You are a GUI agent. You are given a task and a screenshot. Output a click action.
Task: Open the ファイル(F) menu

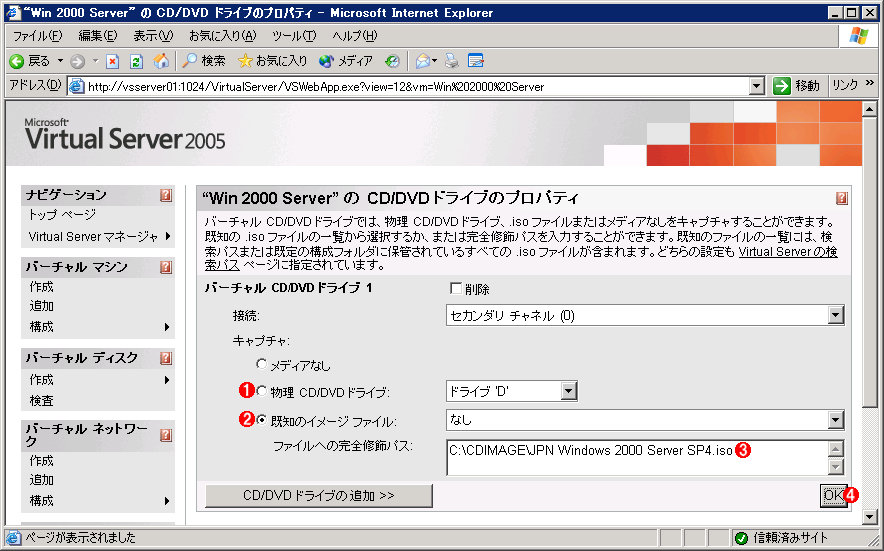(x=37, y=36)
